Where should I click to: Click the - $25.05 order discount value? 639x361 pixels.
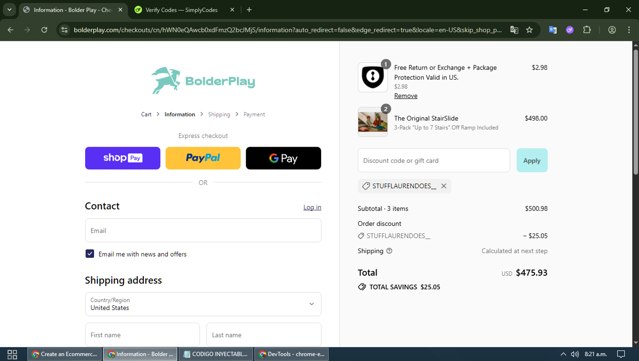pyautogui.click(x=535, y=236)
